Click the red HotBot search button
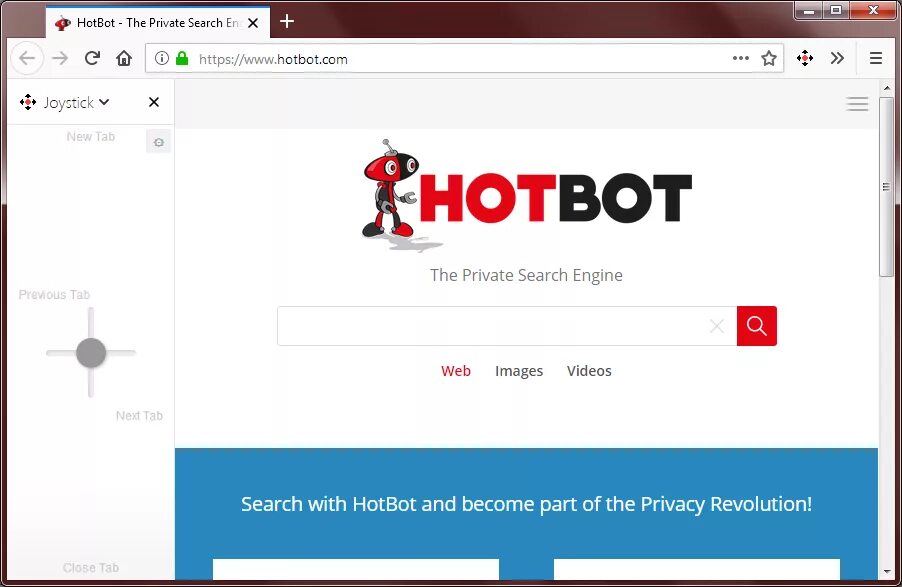 click(756, 326)
